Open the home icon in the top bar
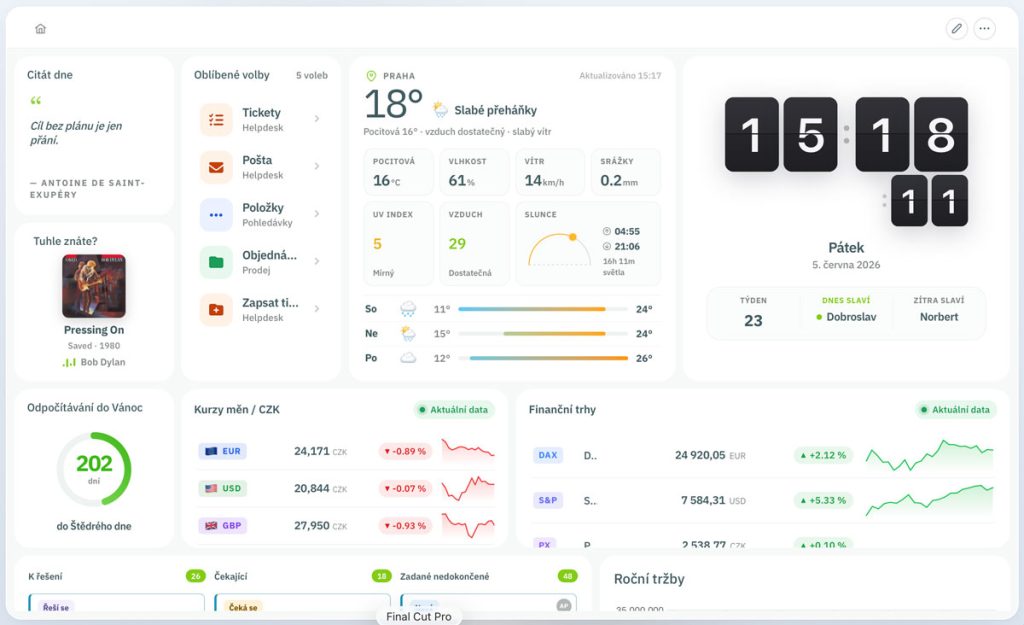The image size is (1024, 625). pyautogui.click(x=40, y=29)
